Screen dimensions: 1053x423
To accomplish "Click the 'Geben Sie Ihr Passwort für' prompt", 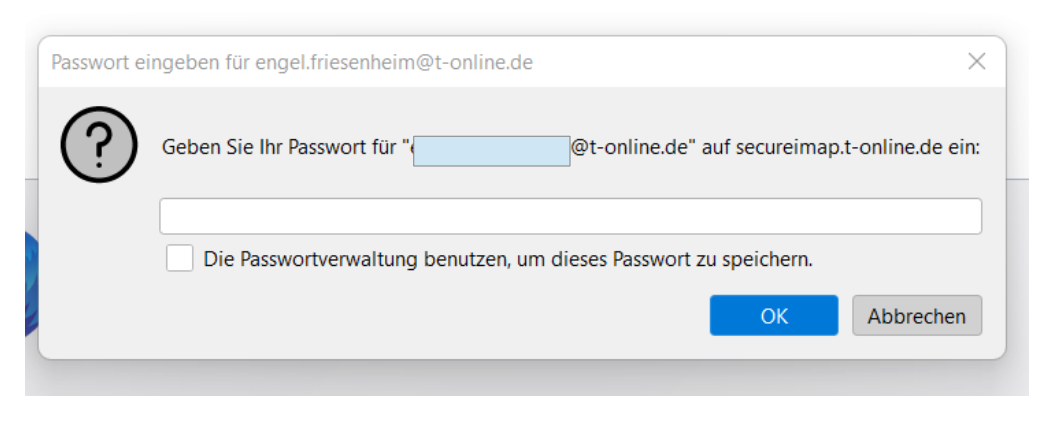I will pos(280,147).
